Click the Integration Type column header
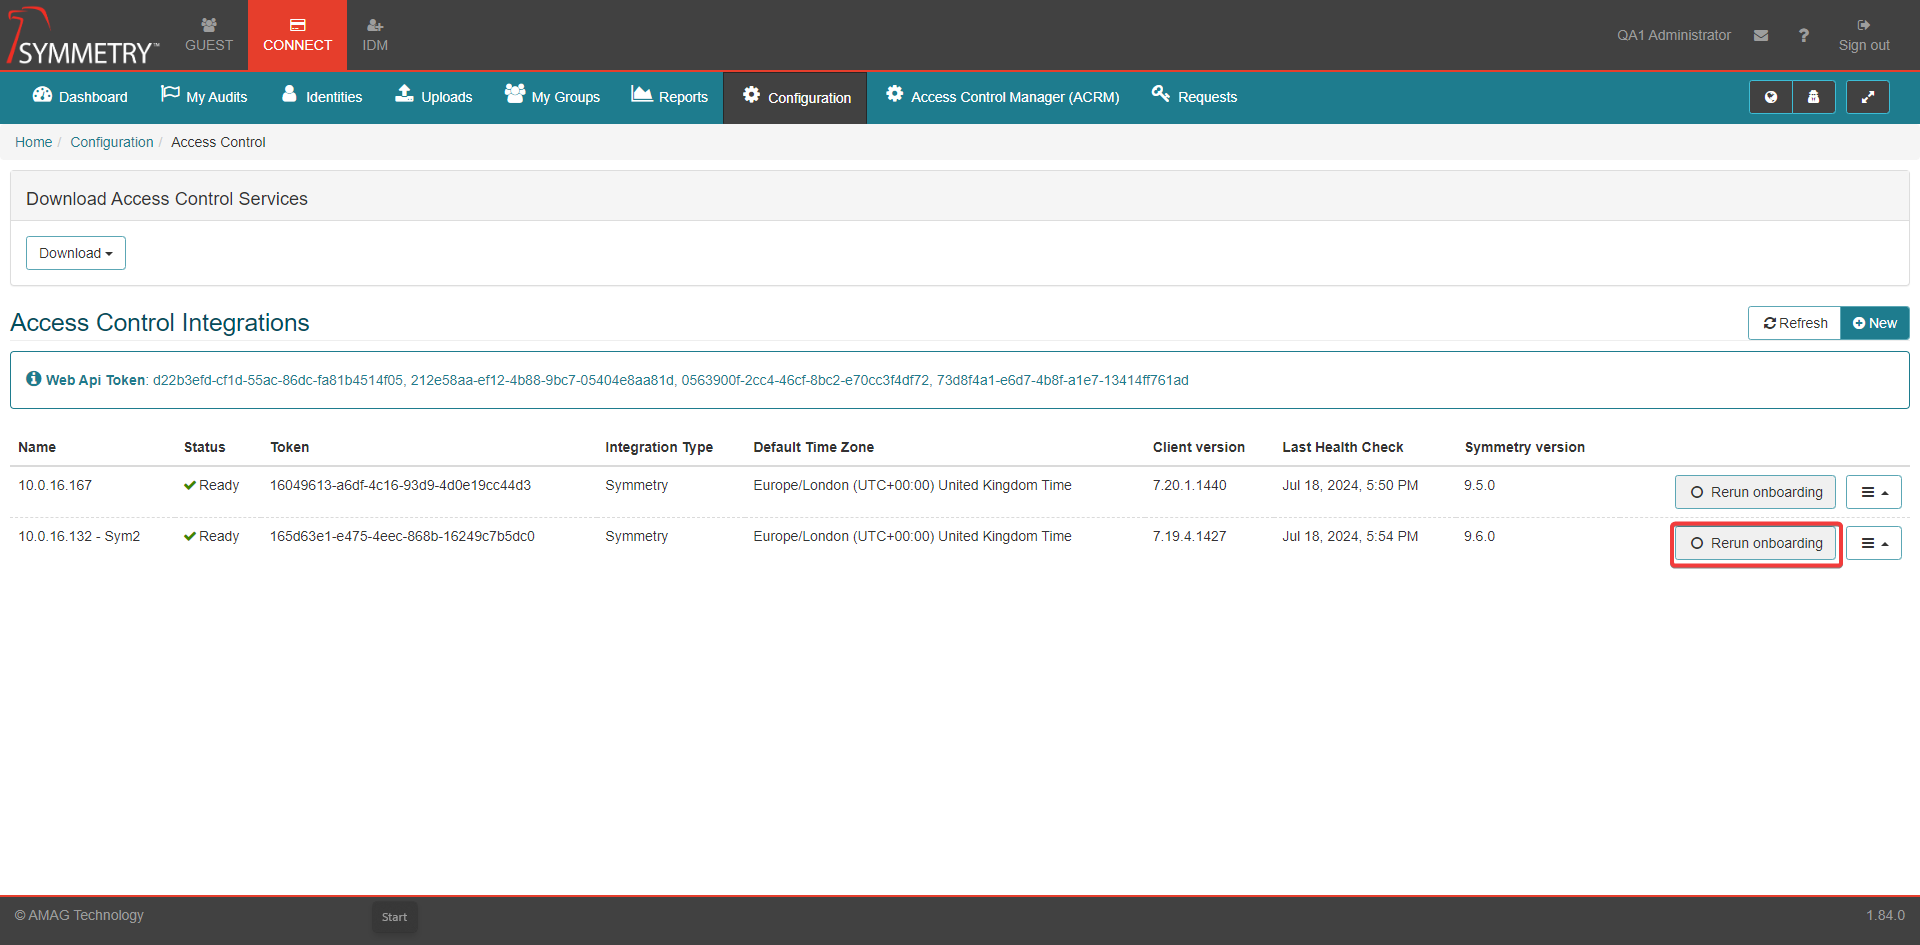 click(659, 447)
